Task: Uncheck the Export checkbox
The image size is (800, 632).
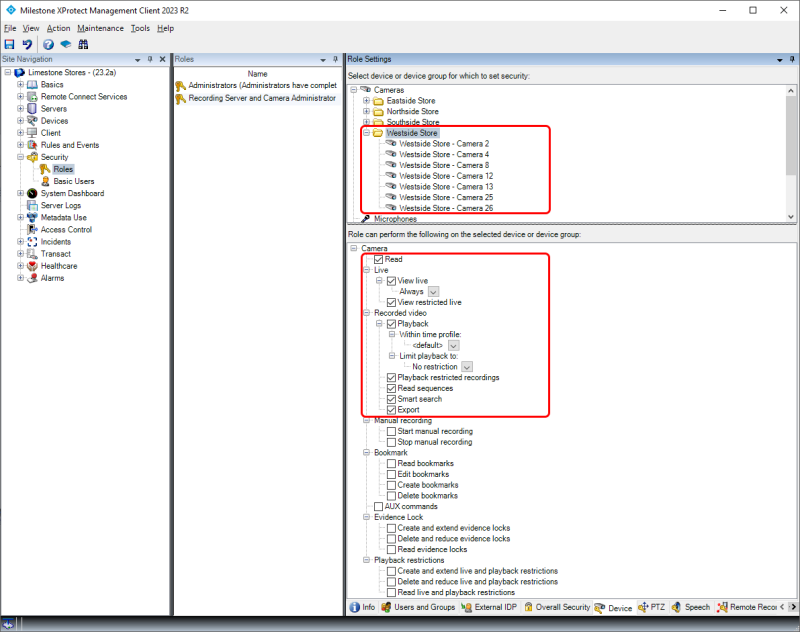Action: (391, 410)
